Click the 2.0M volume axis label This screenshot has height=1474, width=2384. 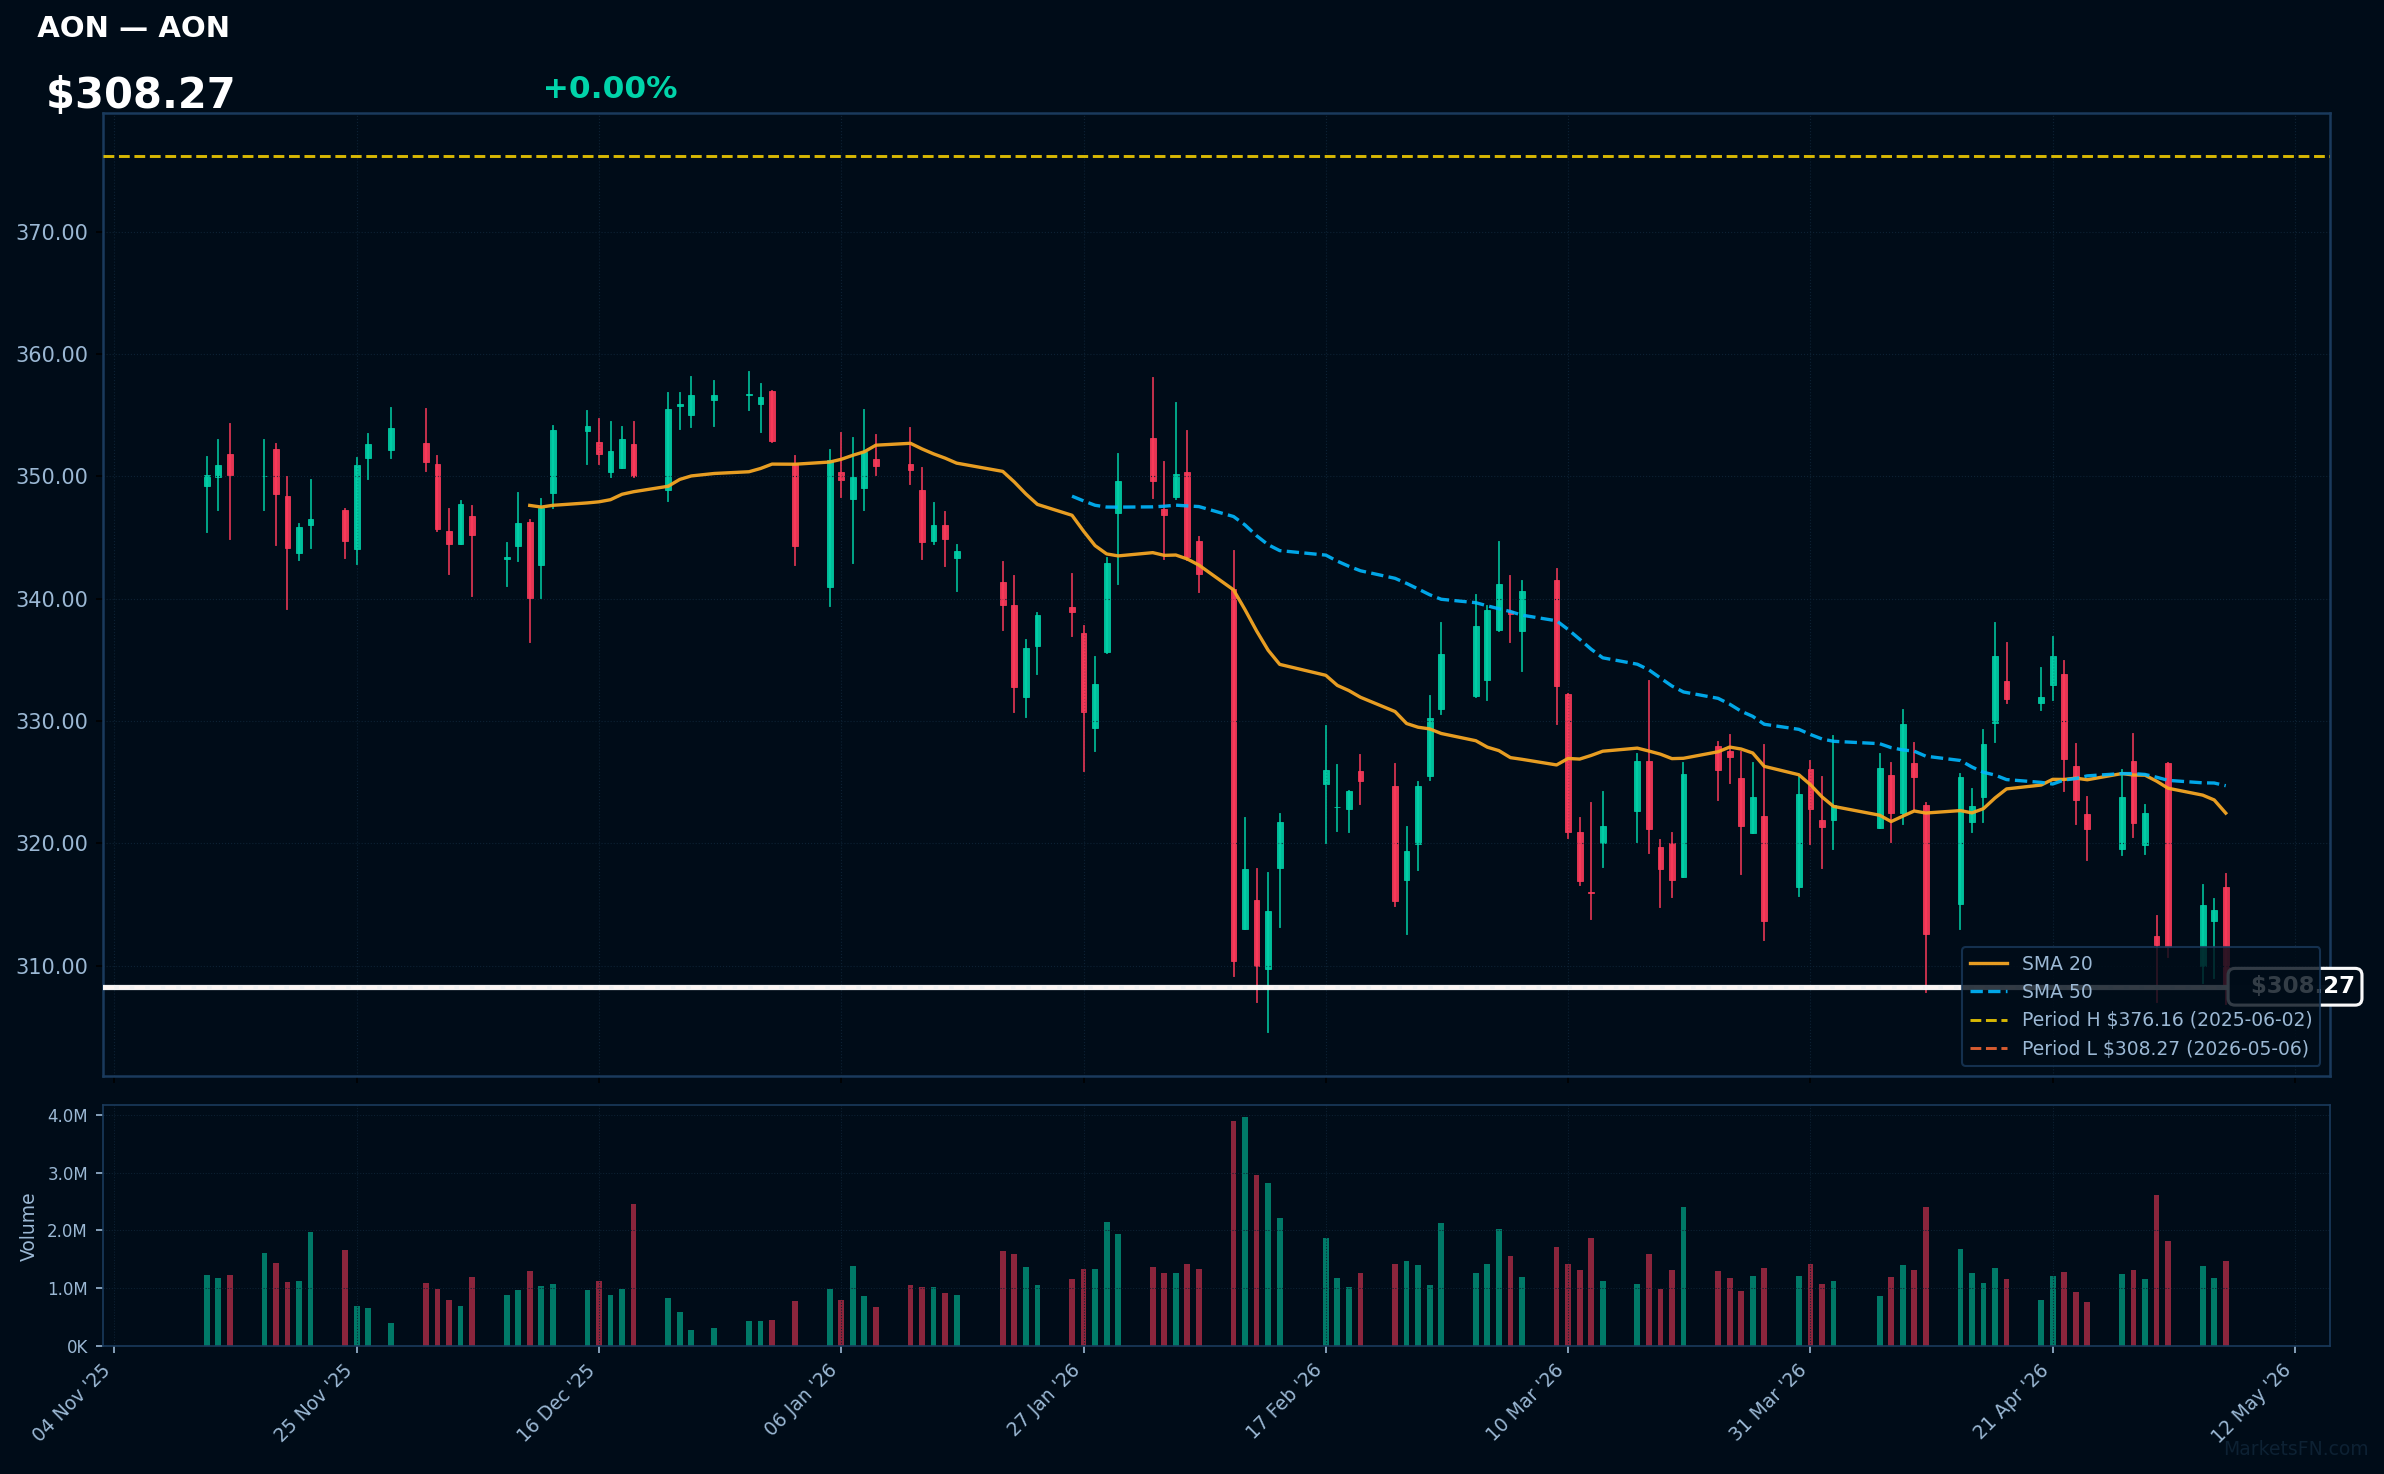pyautogui.click(x=68, y=1231)
